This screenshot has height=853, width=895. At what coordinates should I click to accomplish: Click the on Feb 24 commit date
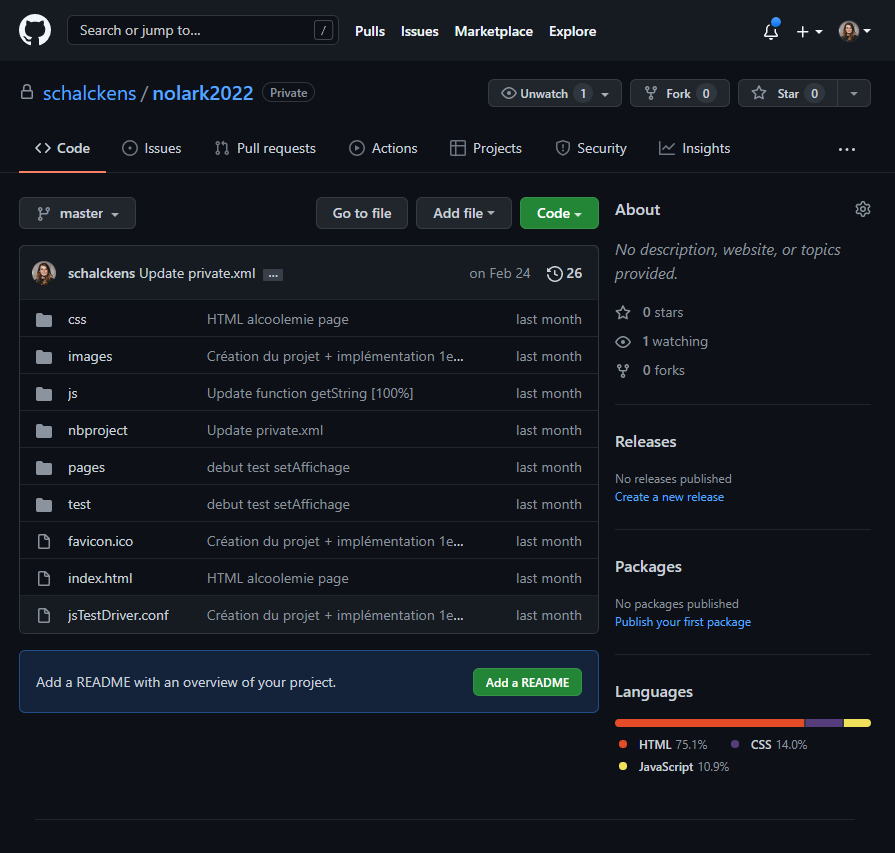(x=499, y=273)
